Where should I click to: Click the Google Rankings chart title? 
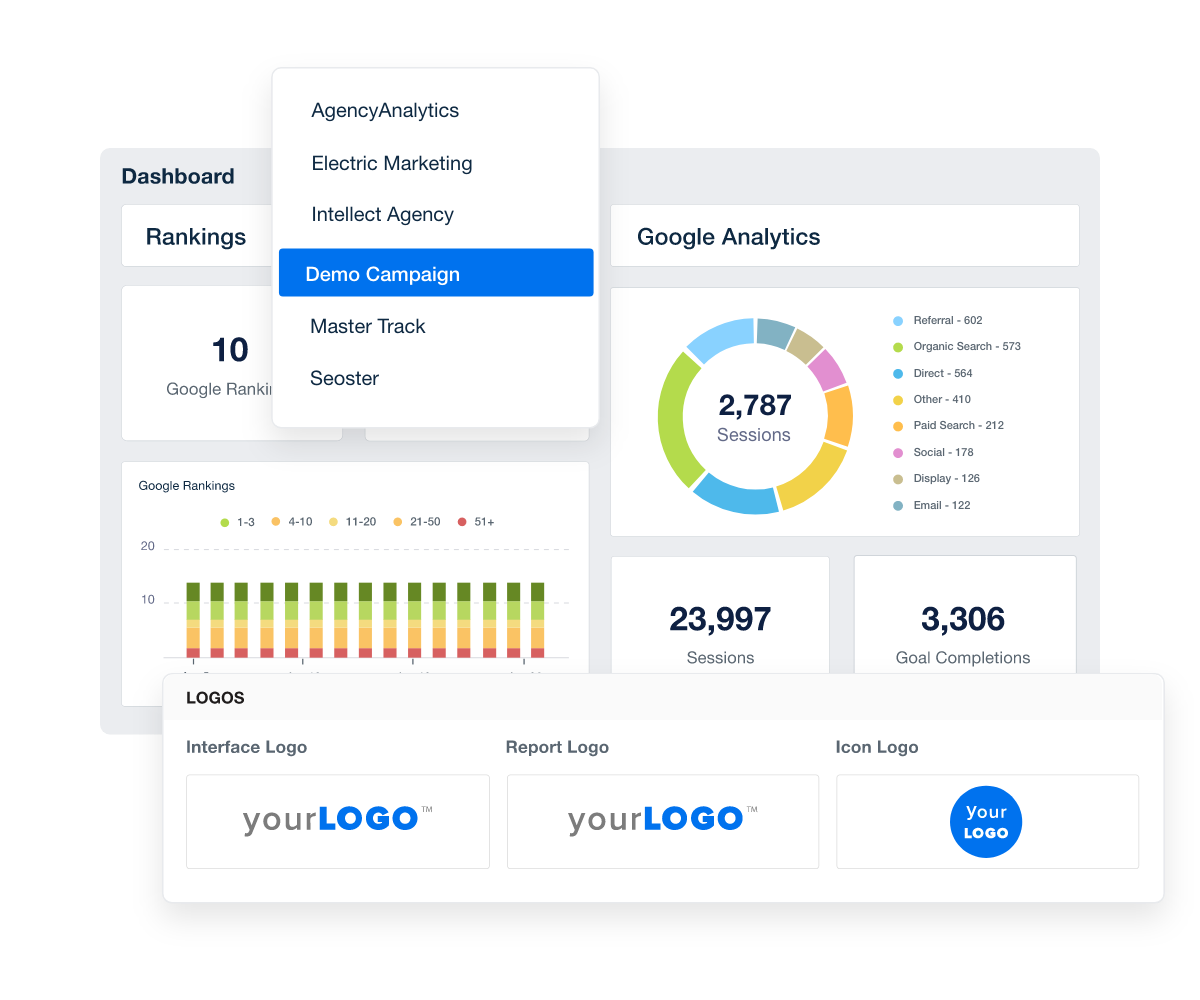187,486
